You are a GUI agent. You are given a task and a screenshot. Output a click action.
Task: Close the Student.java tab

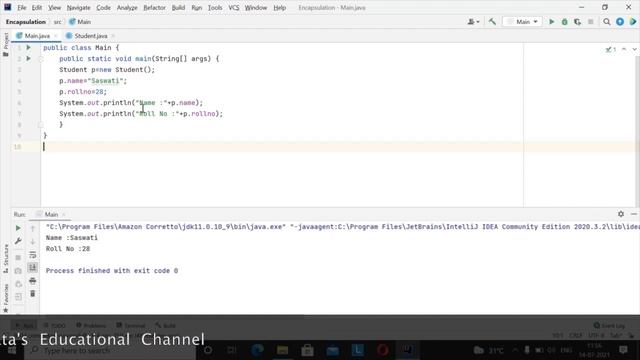[x=113, y=36]
